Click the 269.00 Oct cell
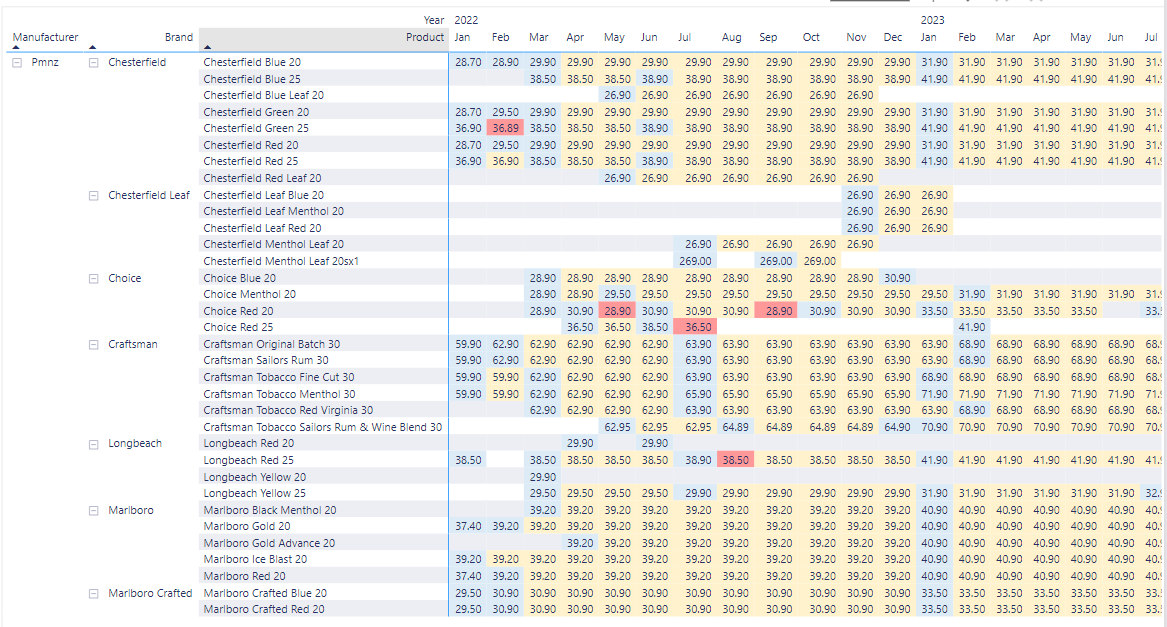 pyautogui.click(x=819, y=261)
